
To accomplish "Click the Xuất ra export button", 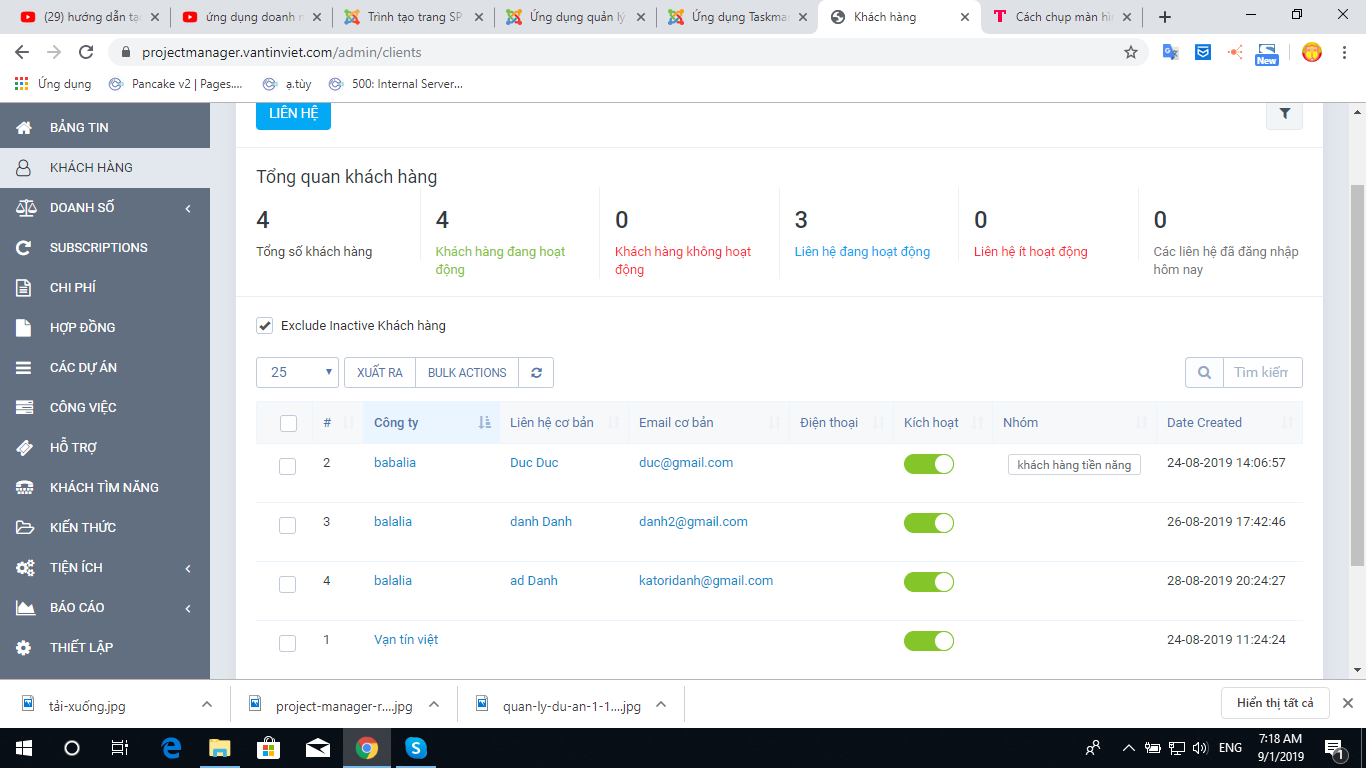I will tap(380, 373).
